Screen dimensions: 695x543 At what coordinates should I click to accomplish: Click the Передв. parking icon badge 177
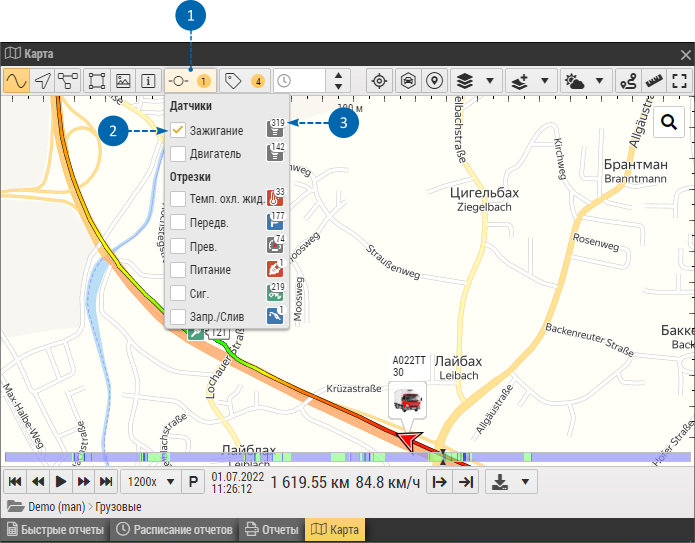tap(275, 221)
